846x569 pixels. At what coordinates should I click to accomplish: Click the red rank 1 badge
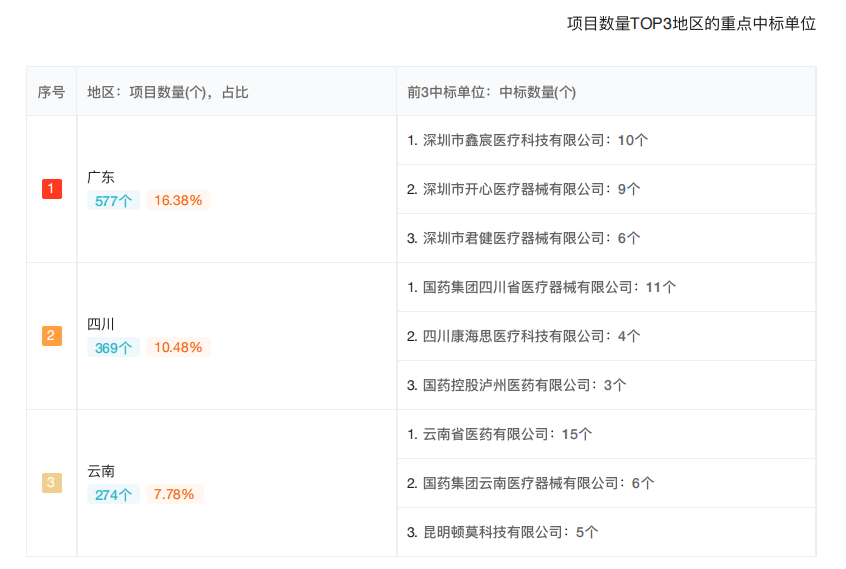click(x=52, y=189)
